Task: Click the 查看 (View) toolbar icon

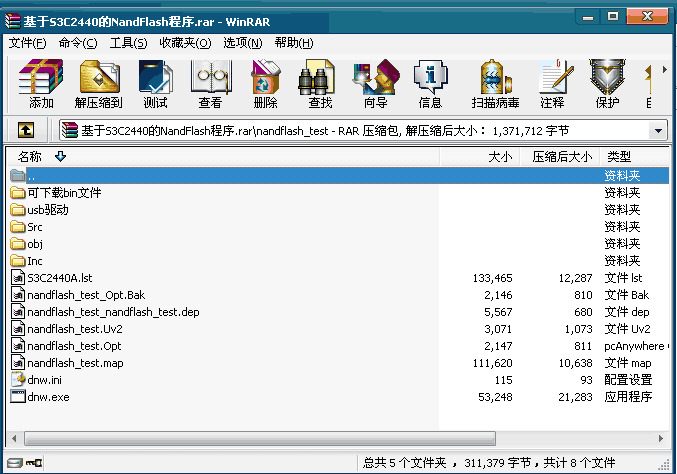Action: [x=211, y=84]
